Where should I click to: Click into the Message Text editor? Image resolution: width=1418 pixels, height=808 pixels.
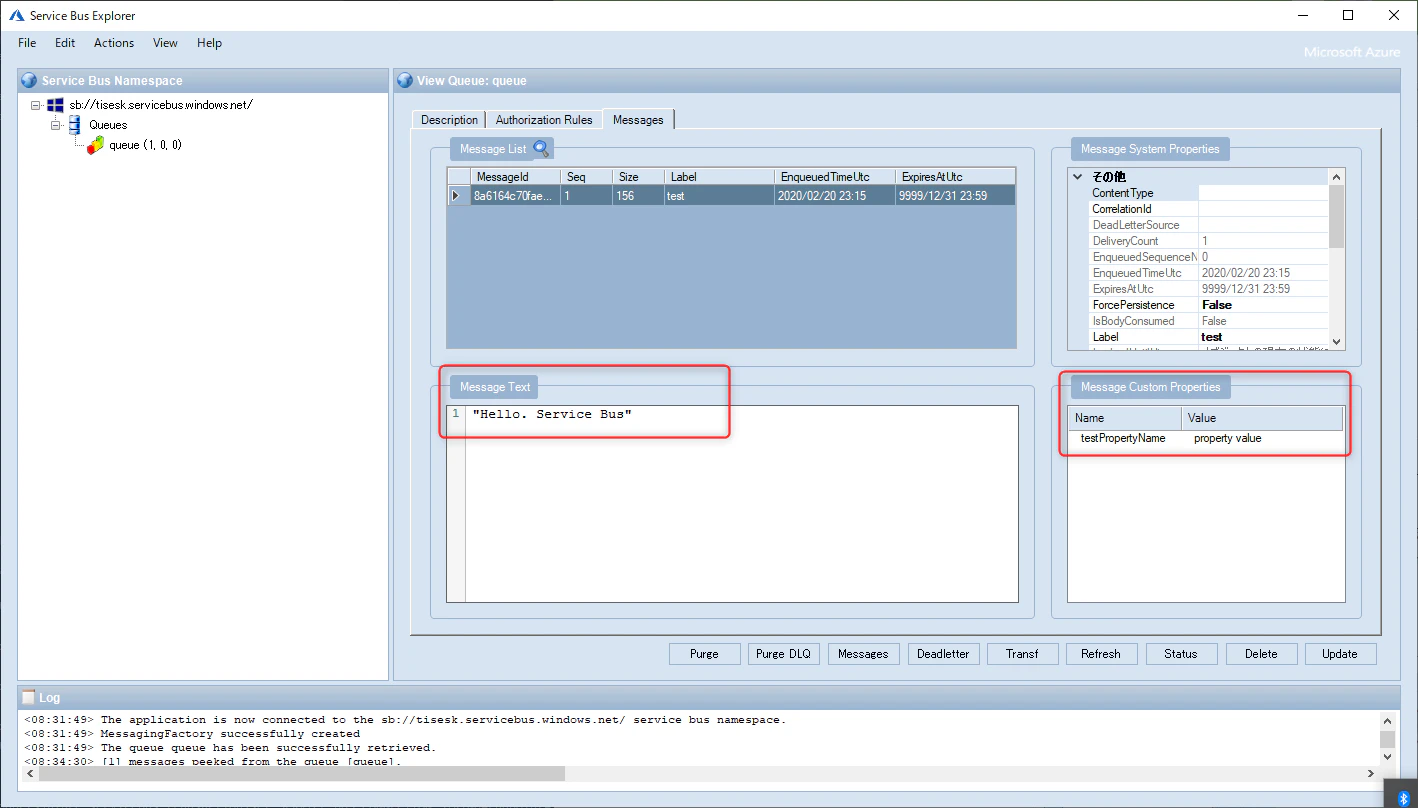(x=741, y=504)
